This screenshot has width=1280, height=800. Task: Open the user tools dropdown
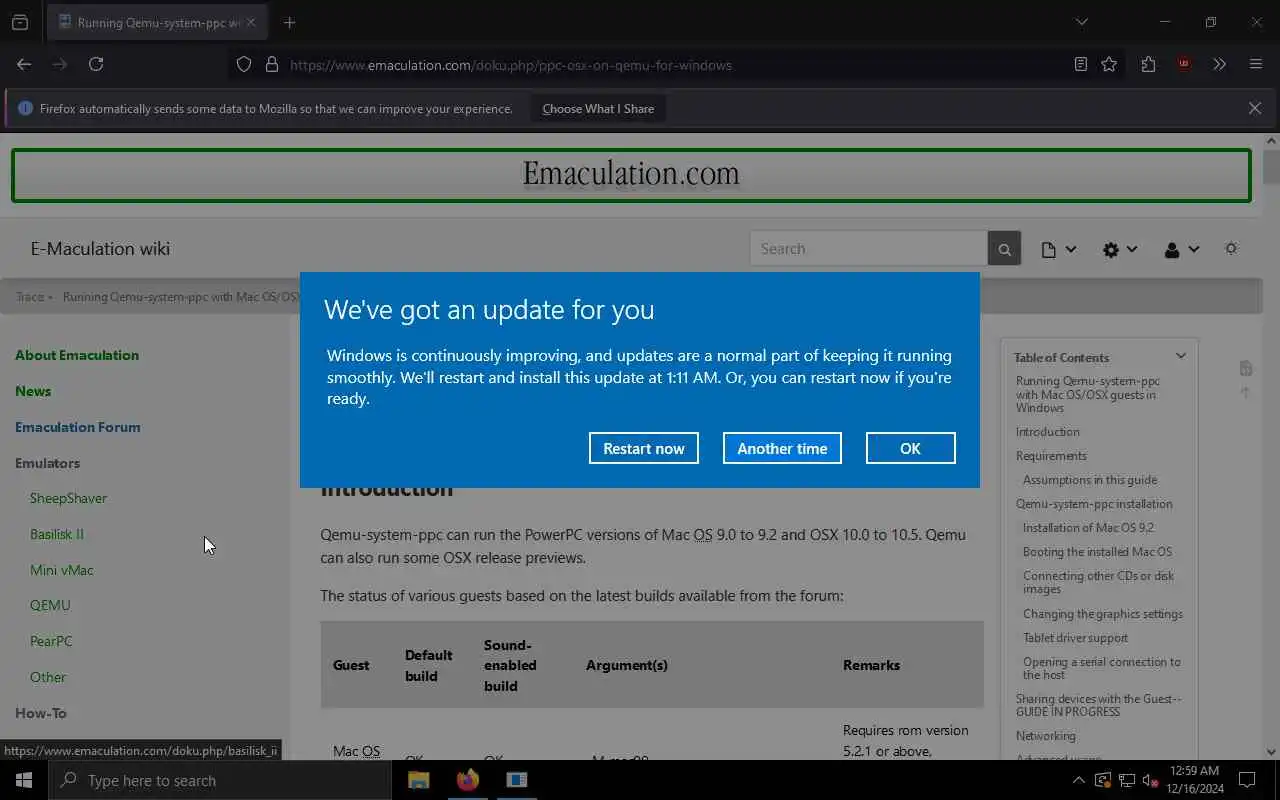pos(1181,250)
